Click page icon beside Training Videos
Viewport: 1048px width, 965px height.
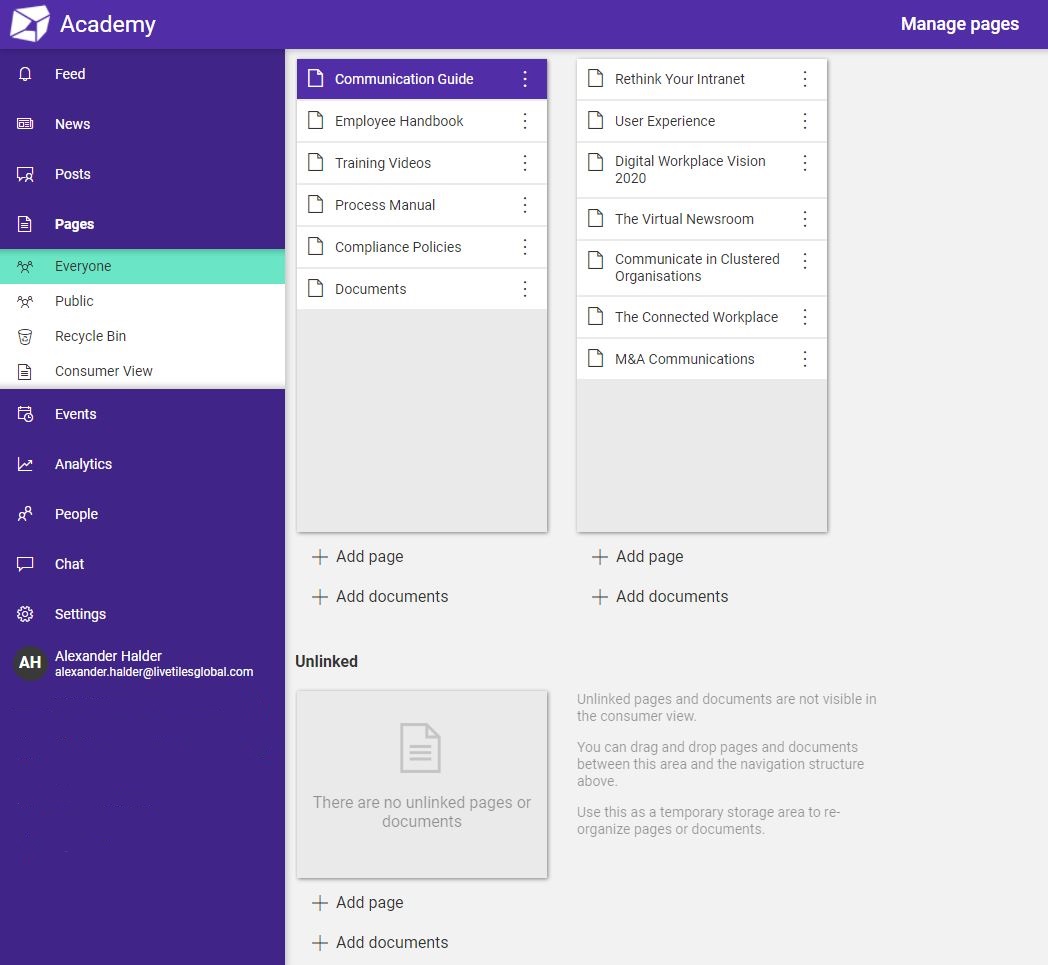point(315,162)
